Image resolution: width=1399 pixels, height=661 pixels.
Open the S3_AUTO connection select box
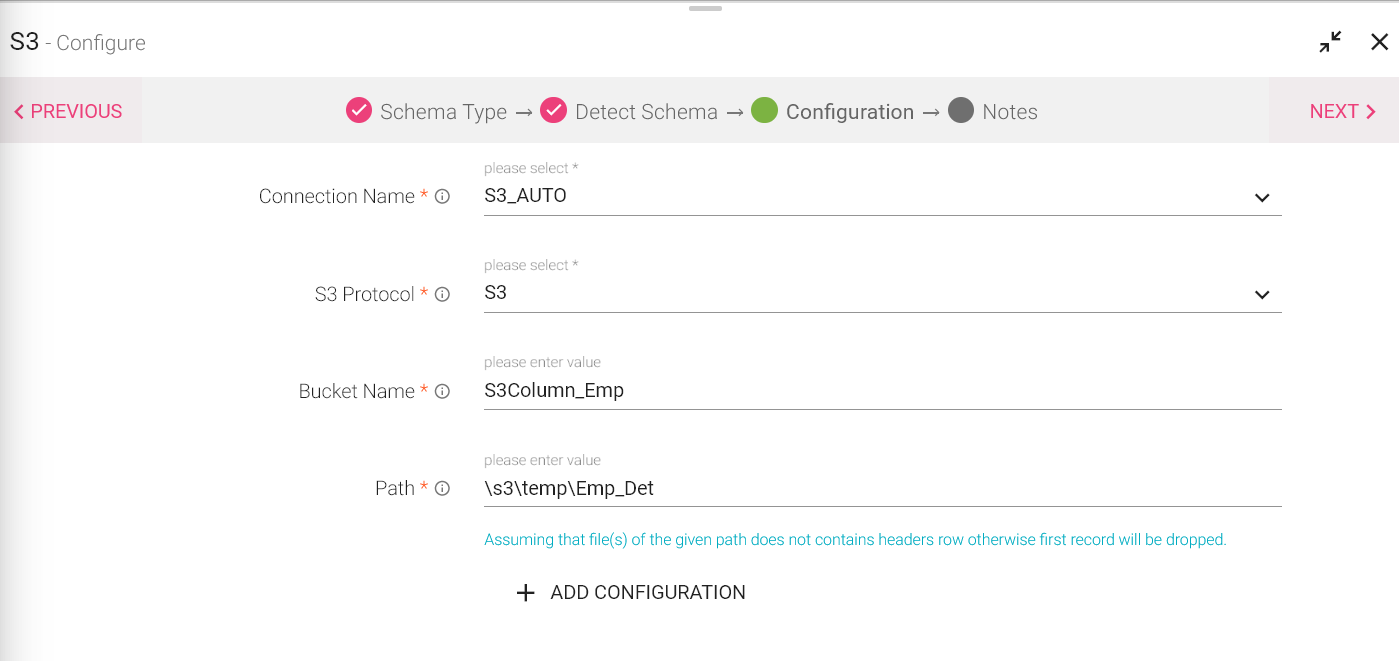pos(860,197)
